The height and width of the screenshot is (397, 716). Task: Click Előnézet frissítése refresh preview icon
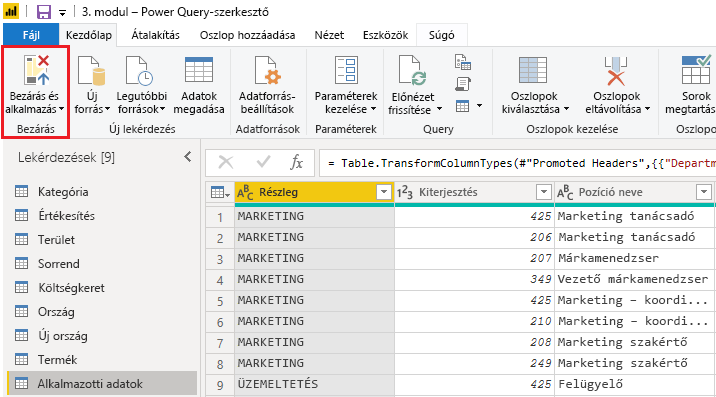[412, 71]
